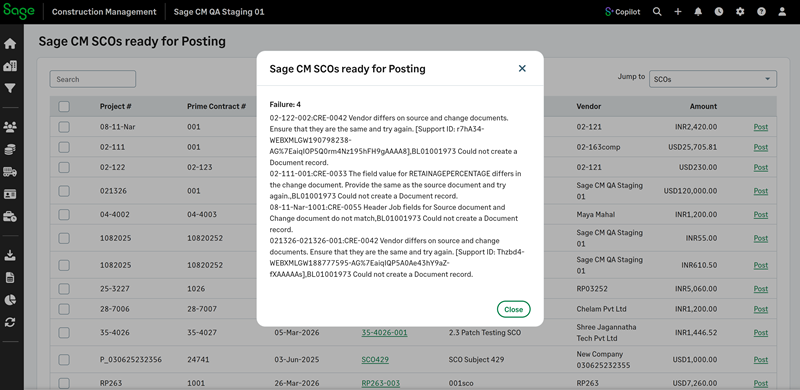Click Post for the INR55.00 row
Screen dimensions: 800x390
click(x=760, y=238)
